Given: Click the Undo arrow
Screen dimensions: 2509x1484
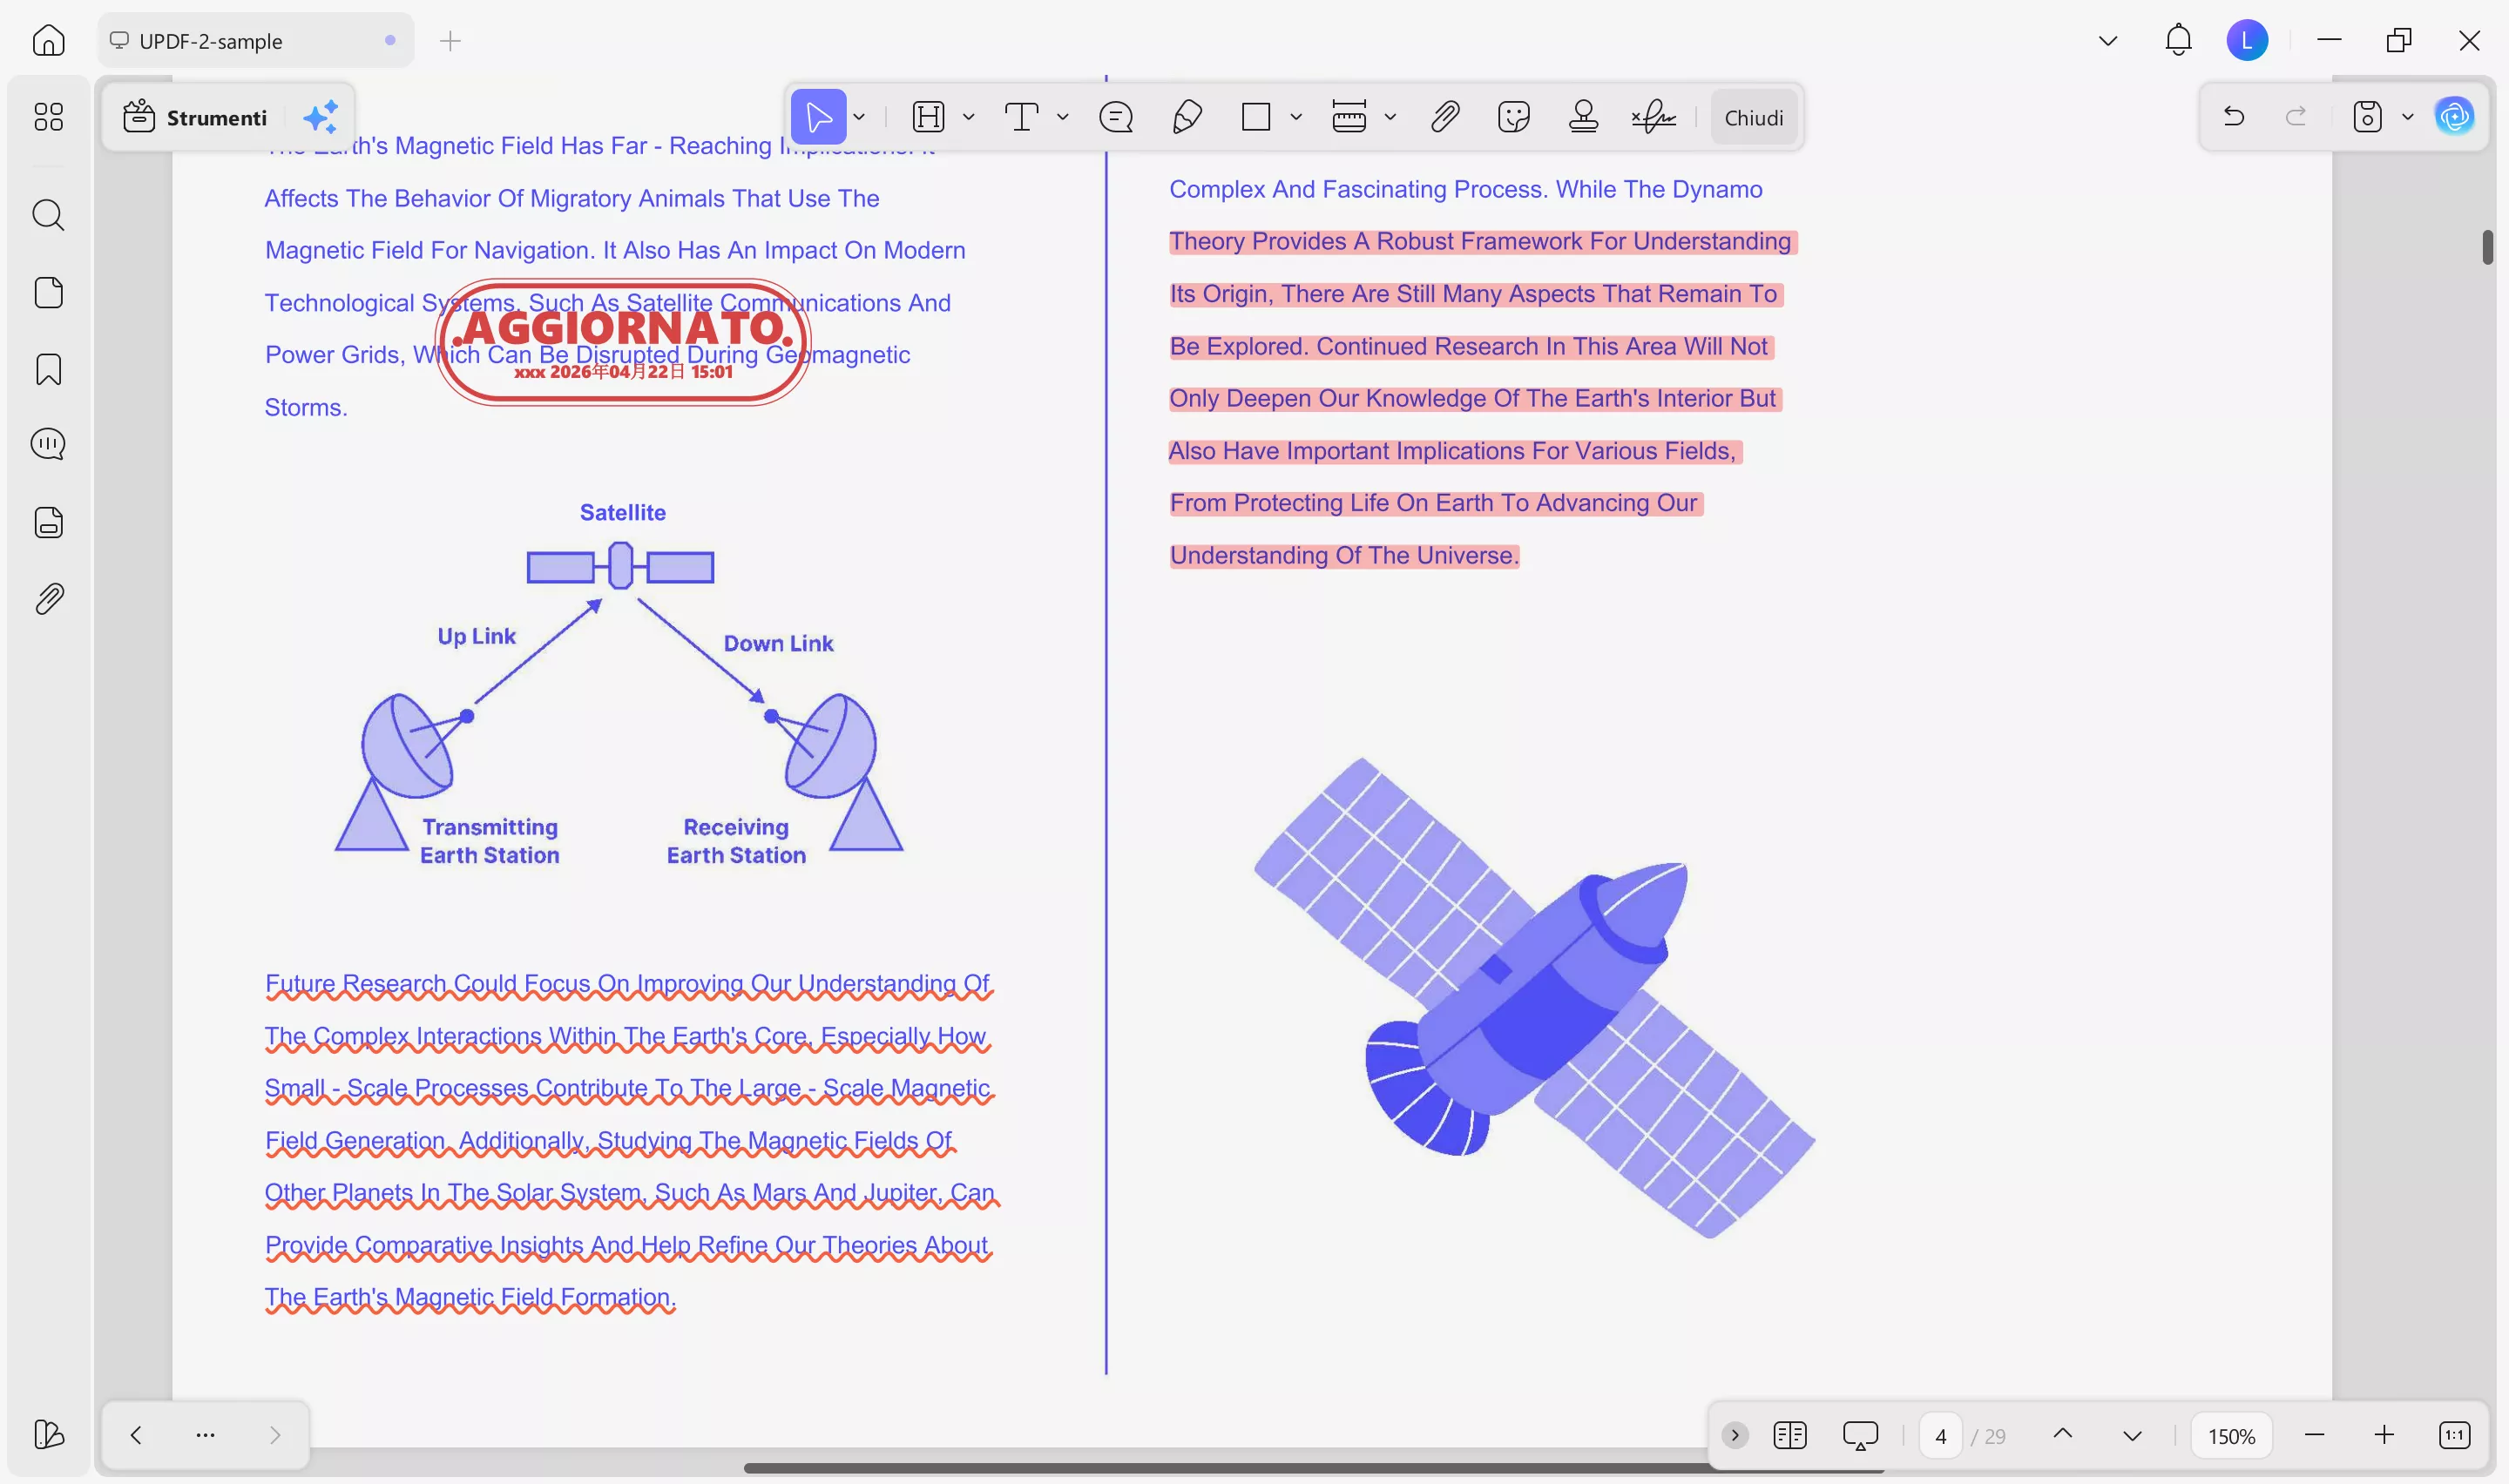Looking at the screenshot, I should [2234, 117].
